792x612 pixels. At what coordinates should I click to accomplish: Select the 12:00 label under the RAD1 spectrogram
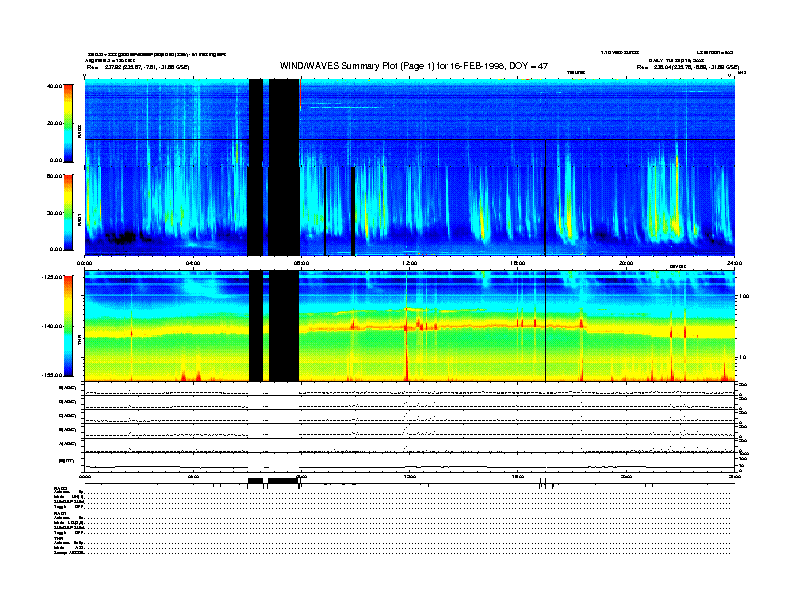[x=410, y=262]
